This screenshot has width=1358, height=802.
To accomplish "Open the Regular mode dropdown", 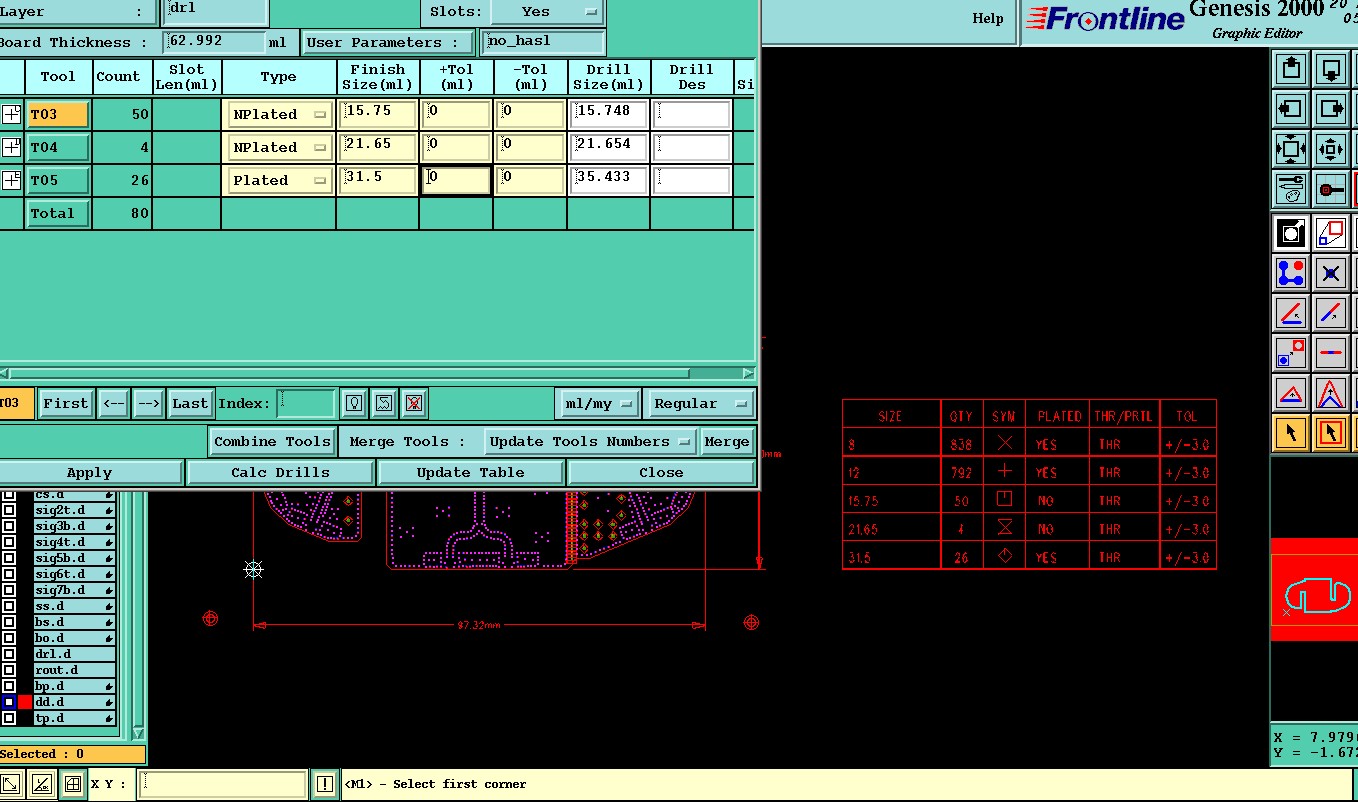I will 699,404.
